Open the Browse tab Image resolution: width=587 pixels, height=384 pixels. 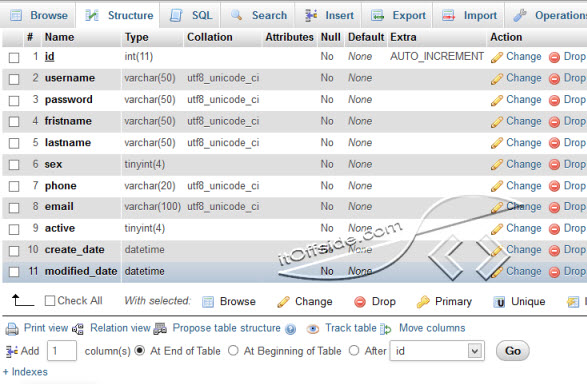pos(39,15)
